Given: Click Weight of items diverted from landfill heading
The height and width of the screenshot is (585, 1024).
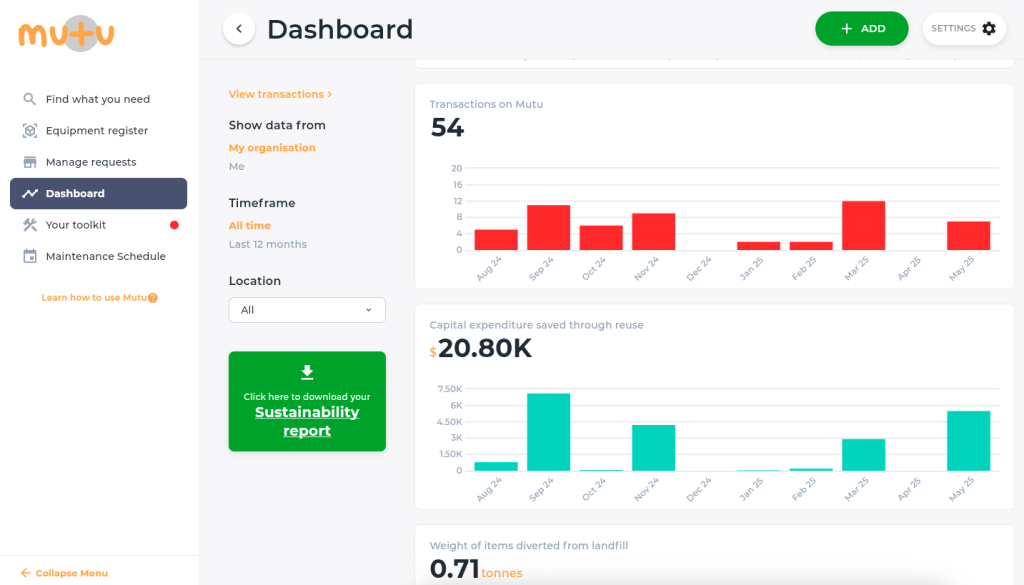Looking at the screenshot, I should point(528,546).
